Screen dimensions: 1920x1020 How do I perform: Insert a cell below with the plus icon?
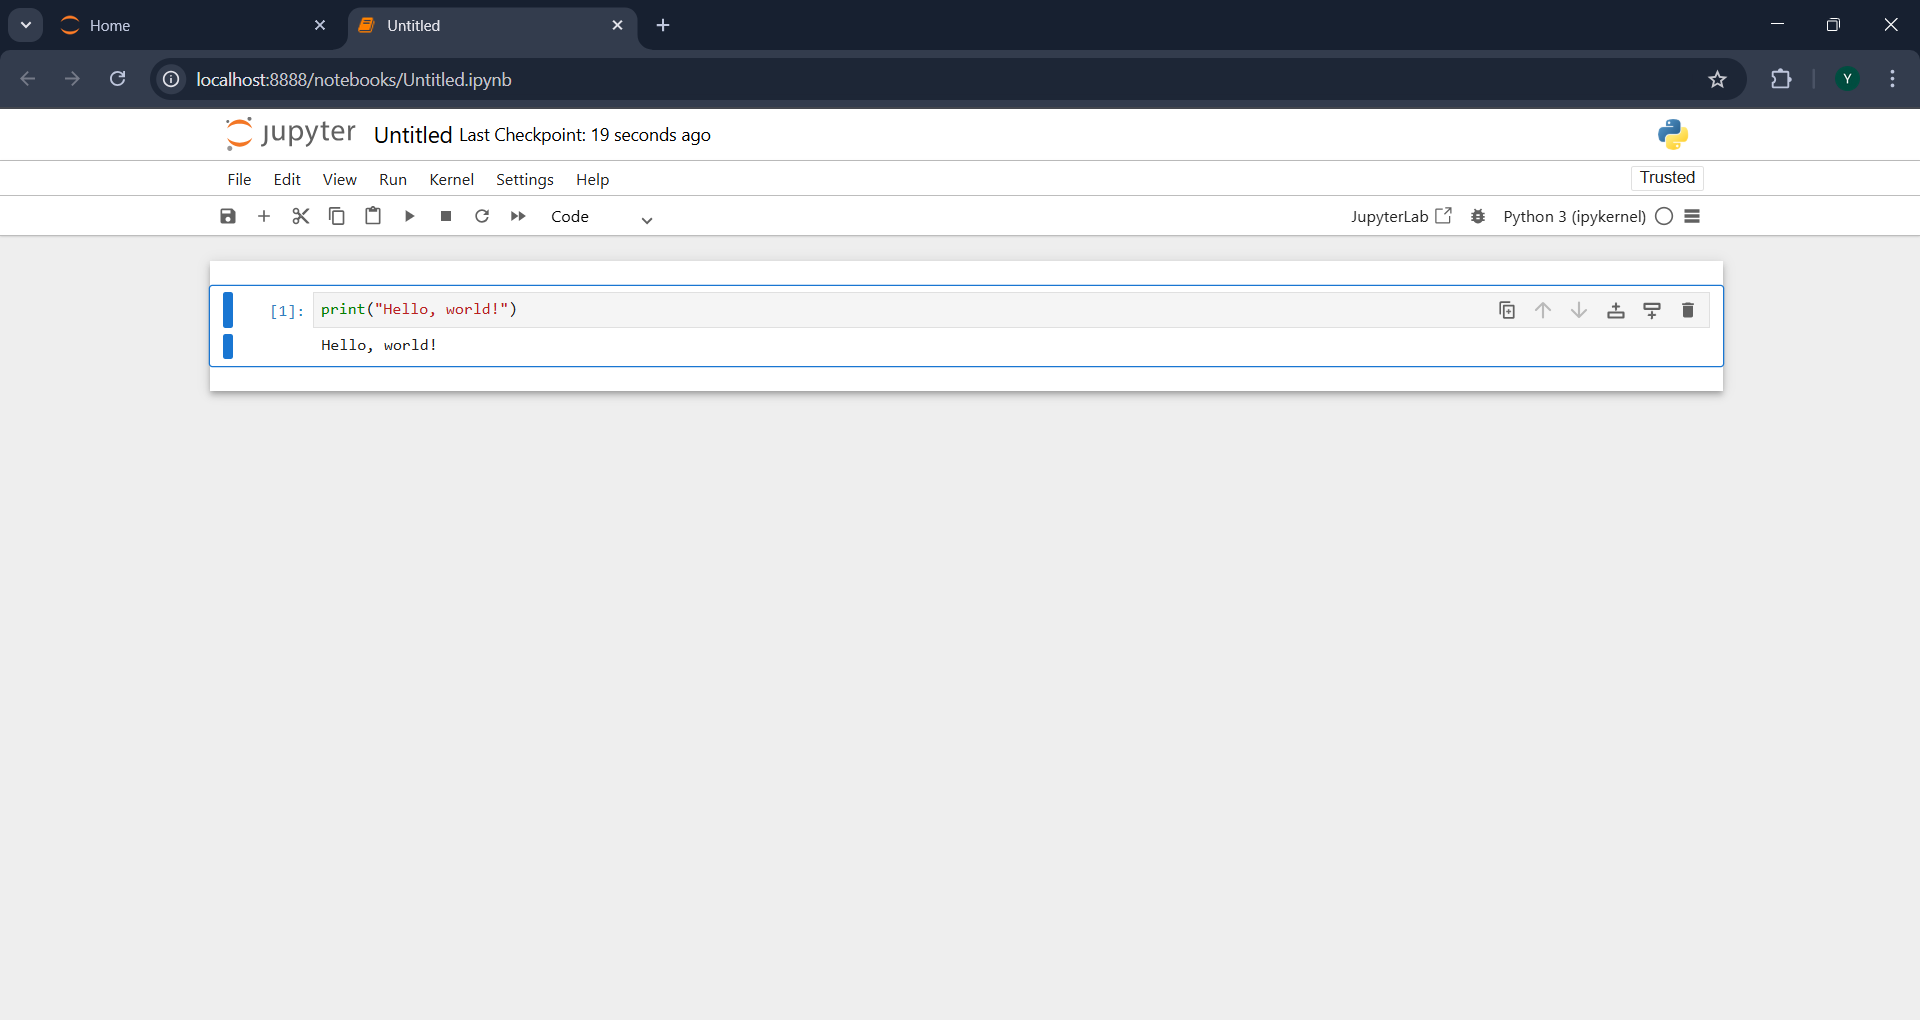[x=264, y=216]
